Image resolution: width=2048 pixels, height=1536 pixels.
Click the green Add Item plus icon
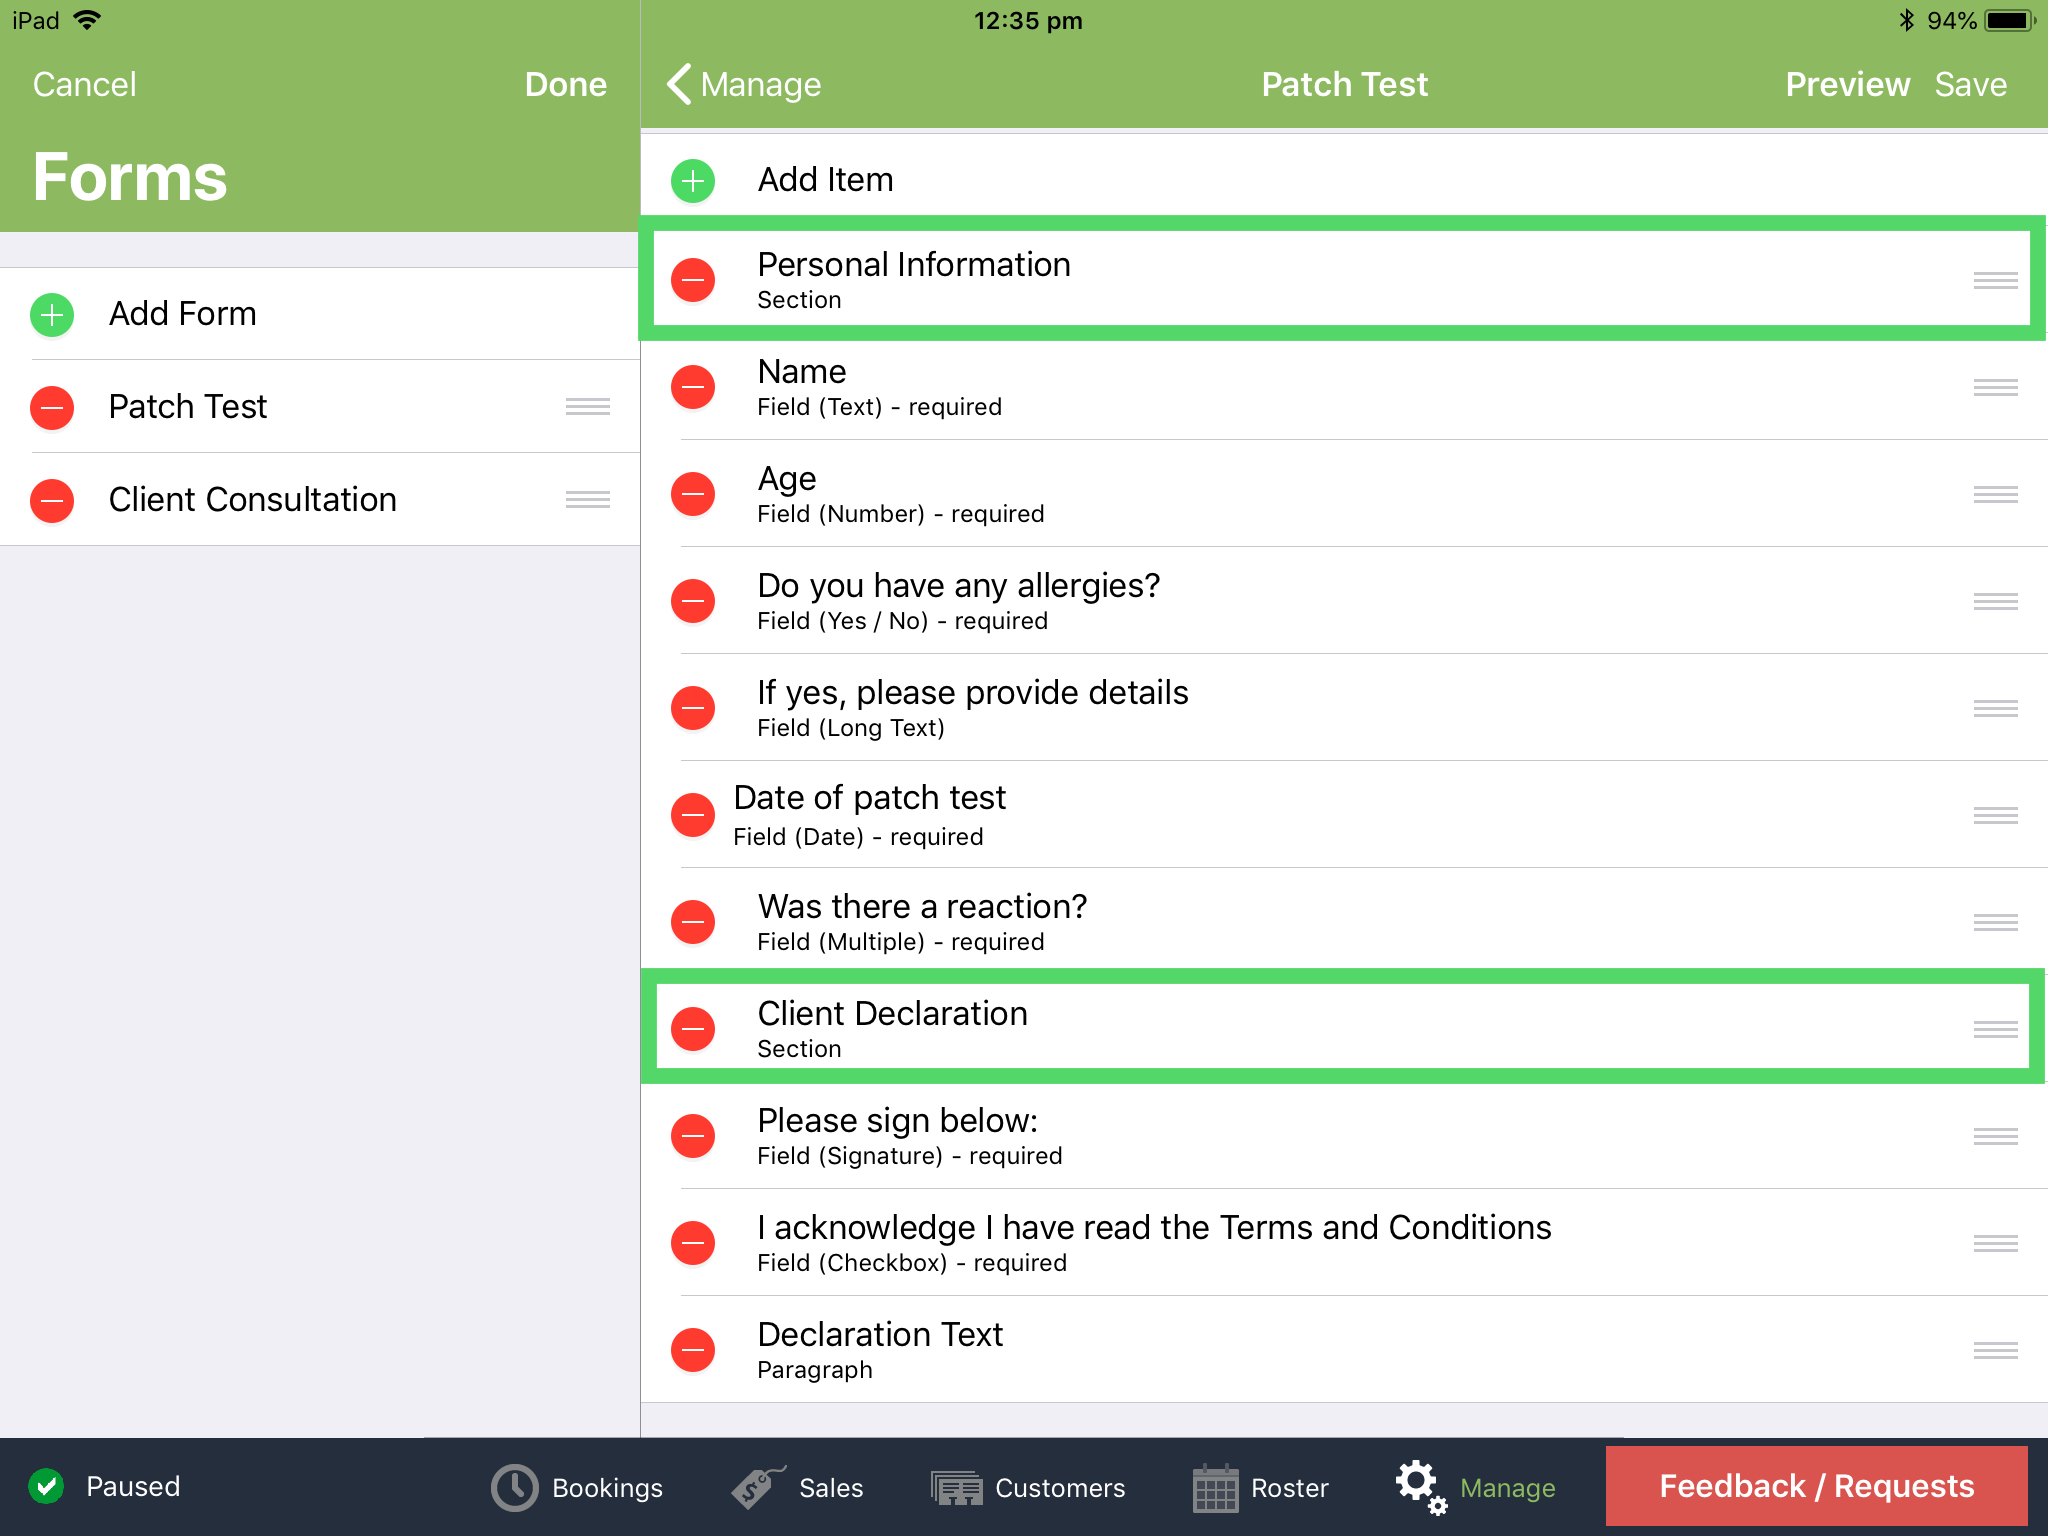tap(692, 181)
